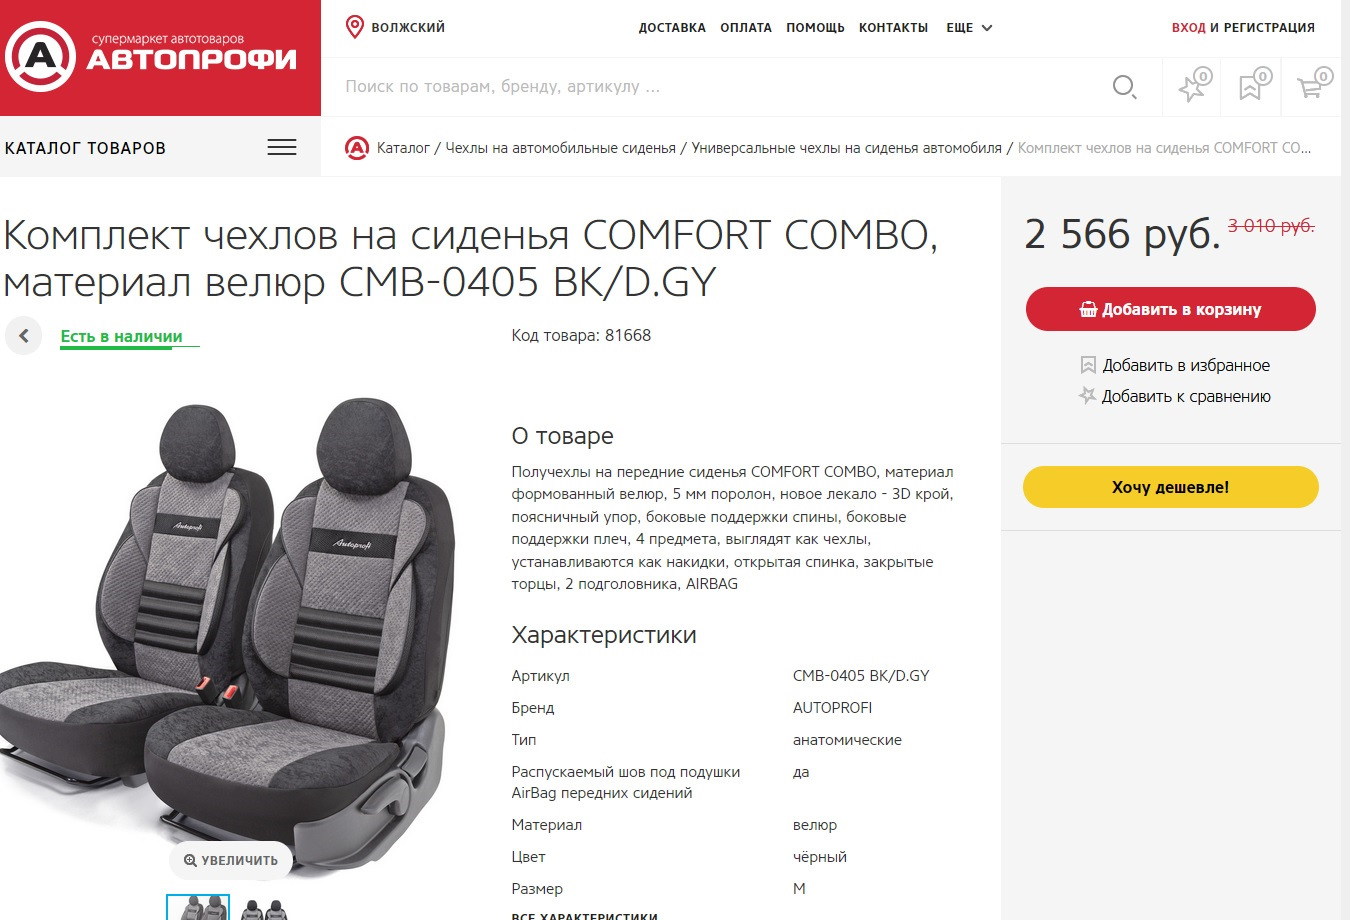Expand ВСЕ ХАРАКТЕРИСТИКИ section
The image size is (1350, 920).
point(585,914)
